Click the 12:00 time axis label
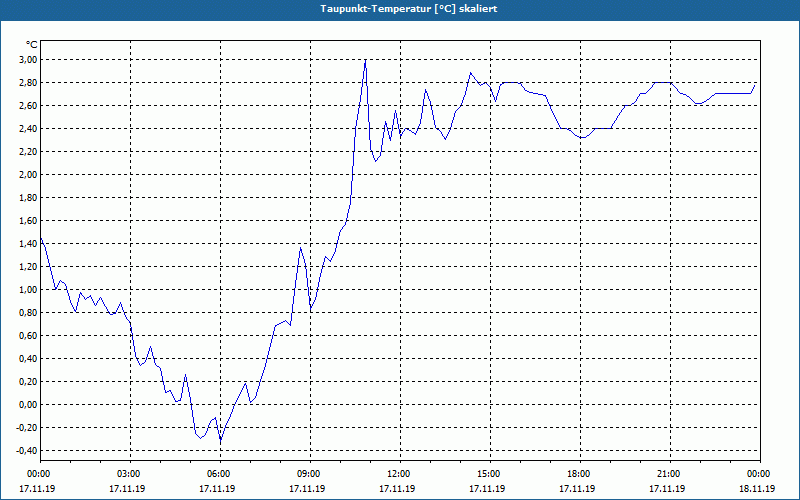Screen dimensions: 800x500 coord(401,474)
